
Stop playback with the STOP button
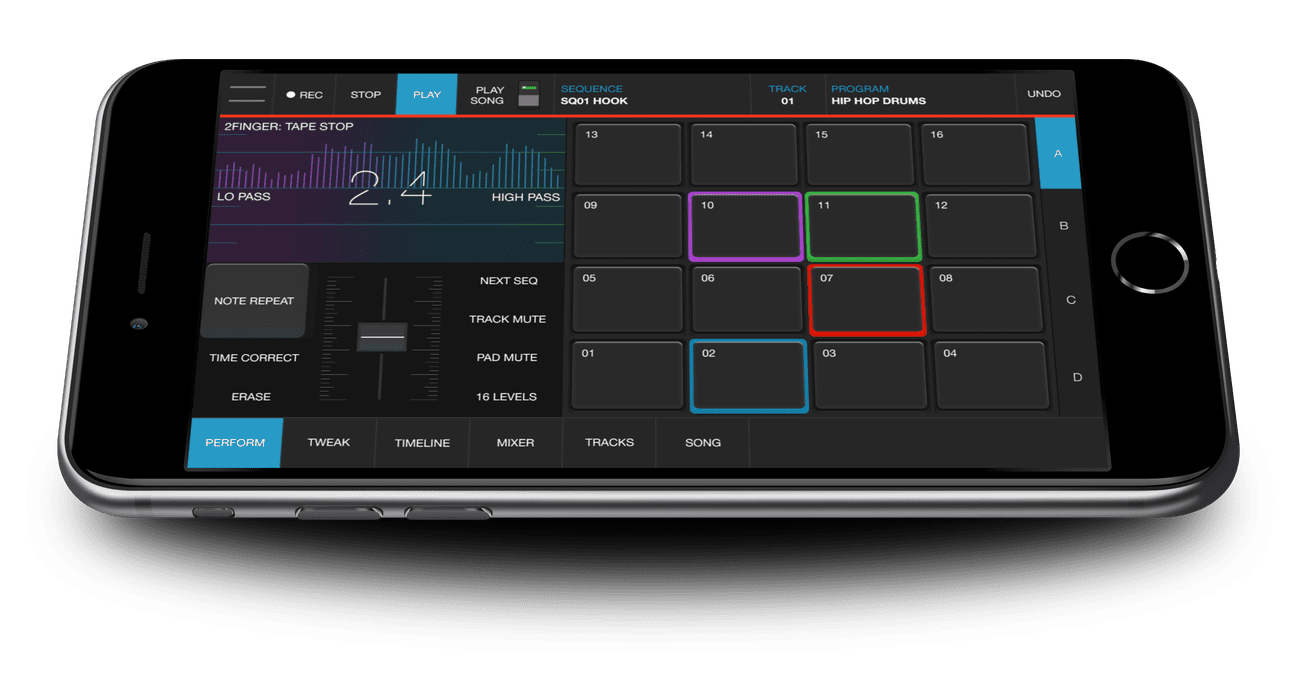[x=365, y=95]
